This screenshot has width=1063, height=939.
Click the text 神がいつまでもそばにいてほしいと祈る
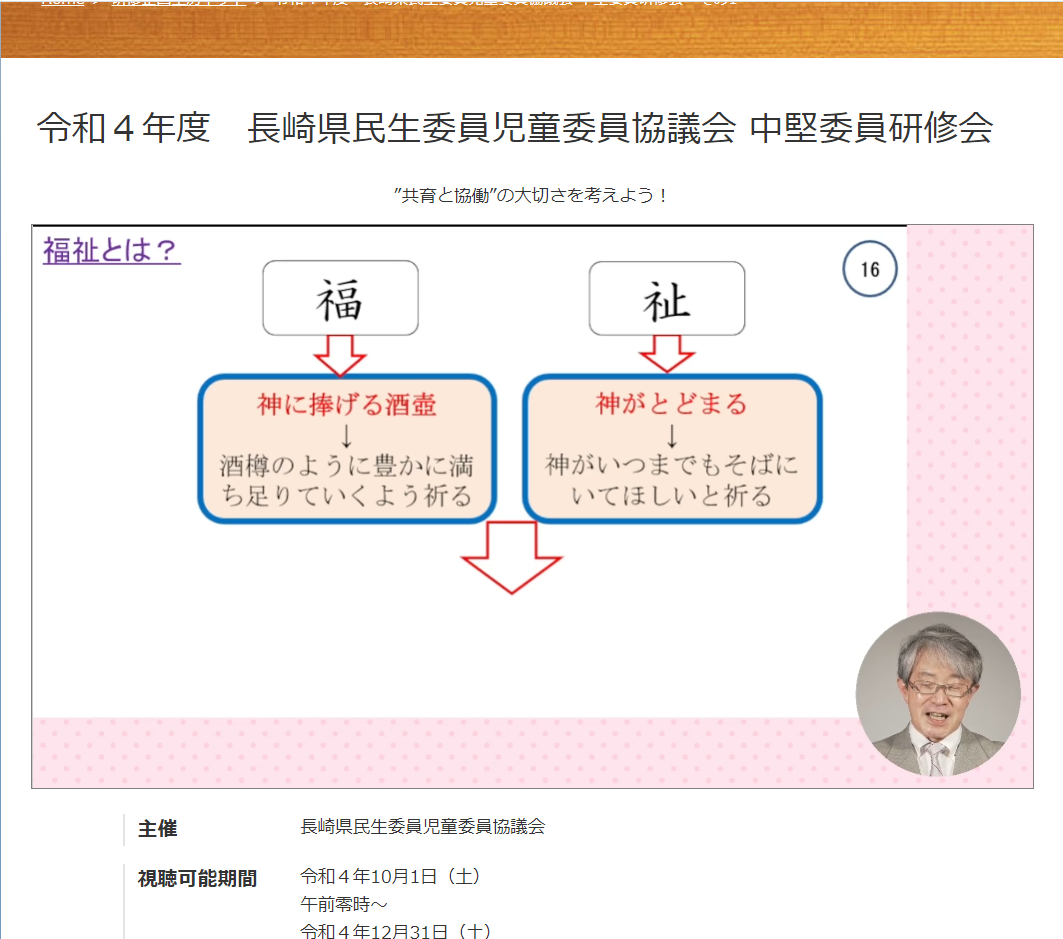[x=671, y=480]
